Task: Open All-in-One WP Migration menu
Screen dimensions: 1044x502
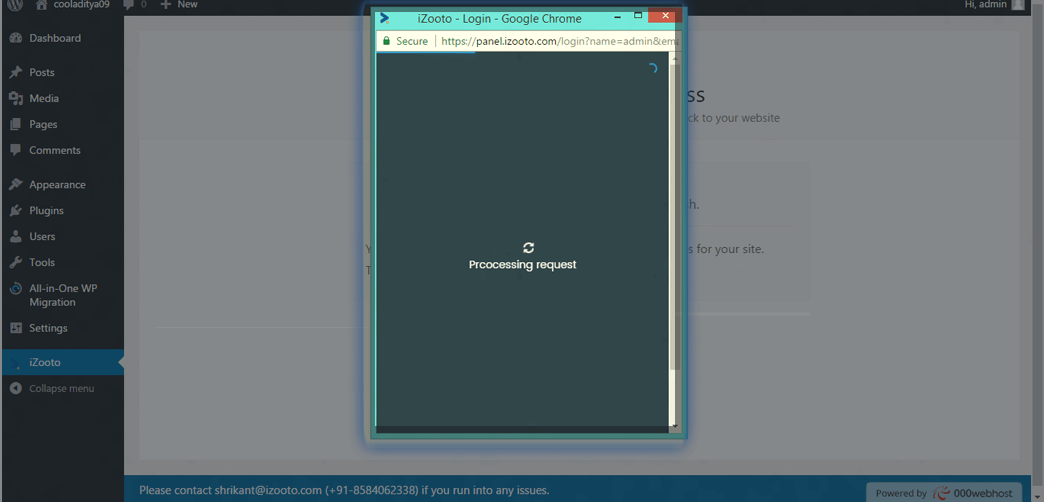Action: 63,295
